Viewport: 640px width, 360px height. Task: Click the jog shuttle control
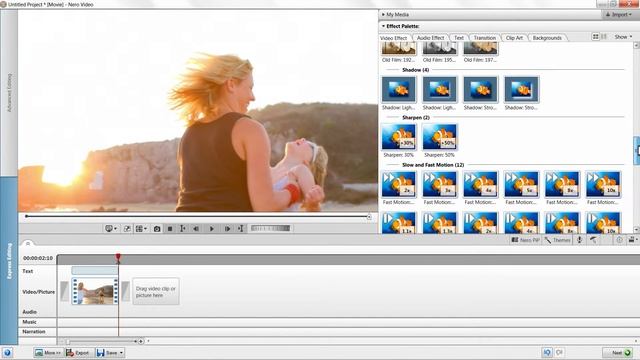coord(270,228)
